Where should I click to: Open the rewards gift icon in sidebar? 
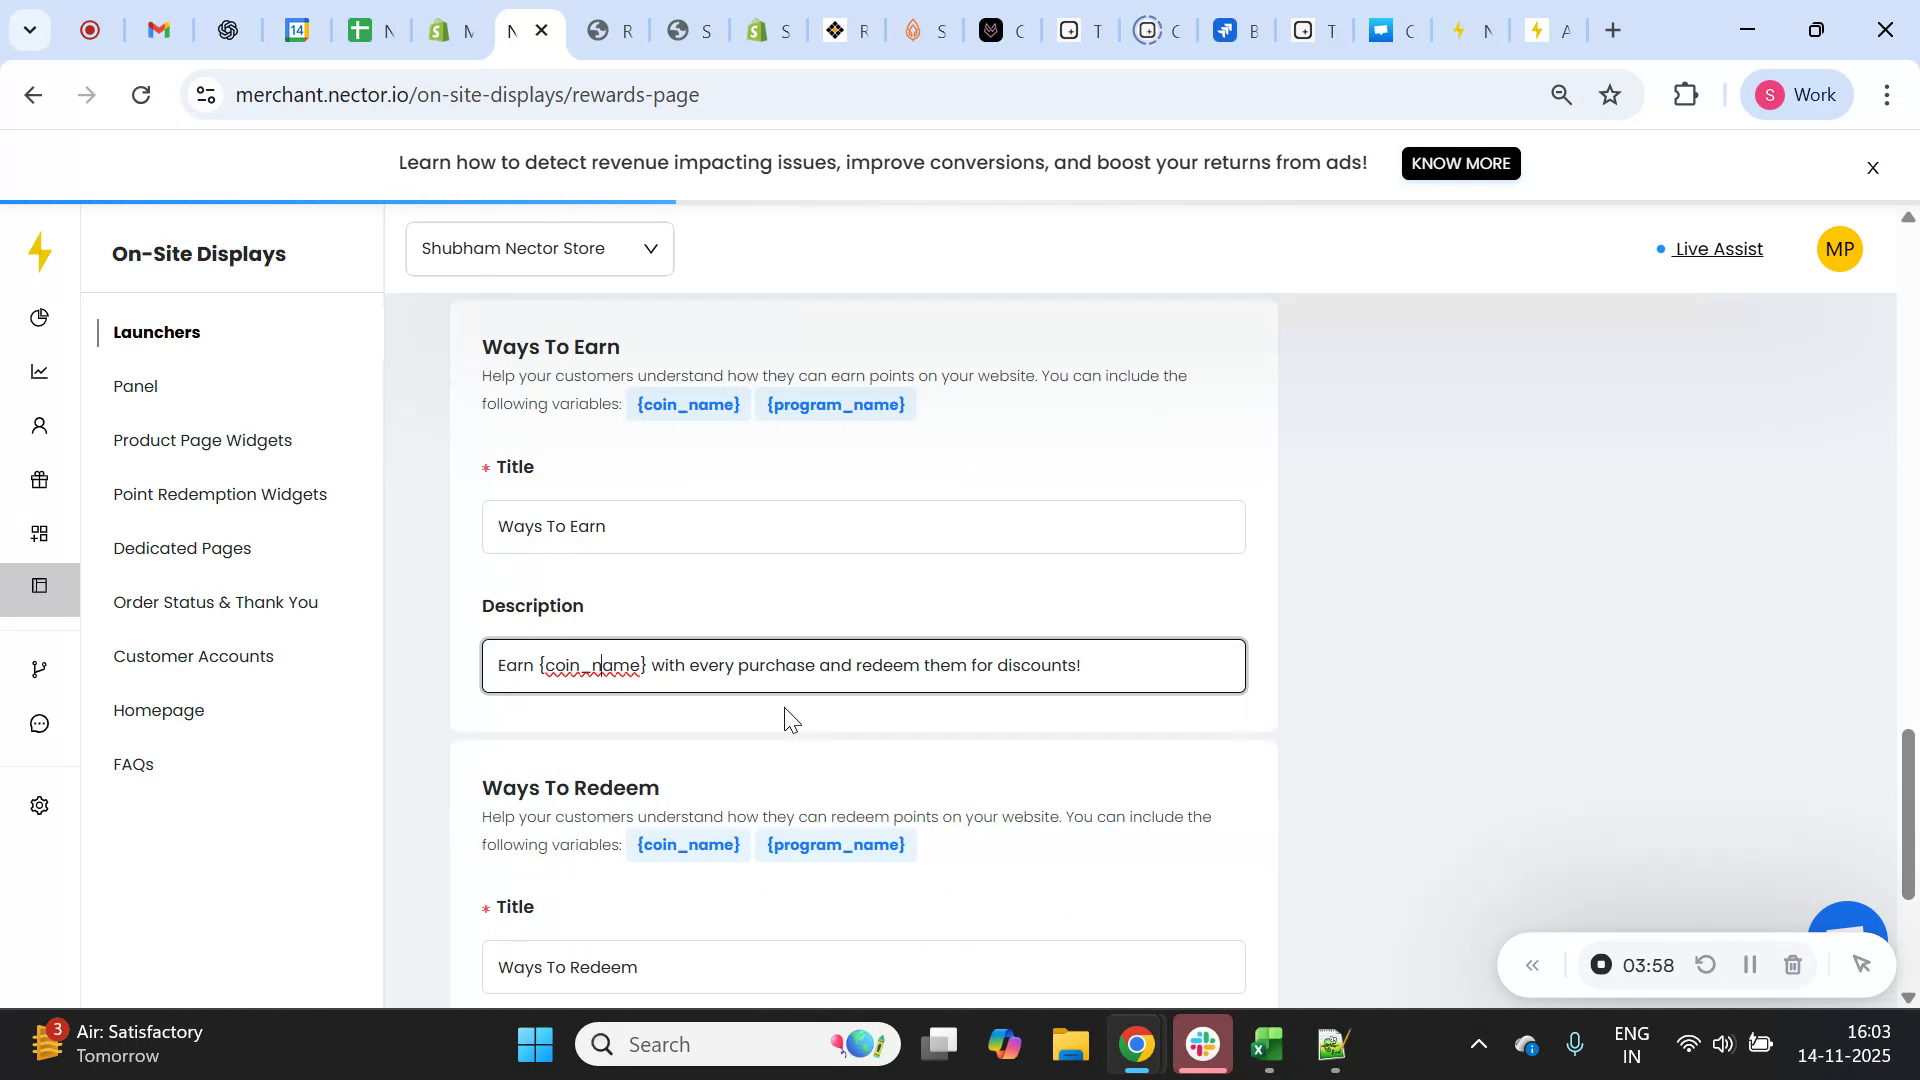click(x=39, y=479)
